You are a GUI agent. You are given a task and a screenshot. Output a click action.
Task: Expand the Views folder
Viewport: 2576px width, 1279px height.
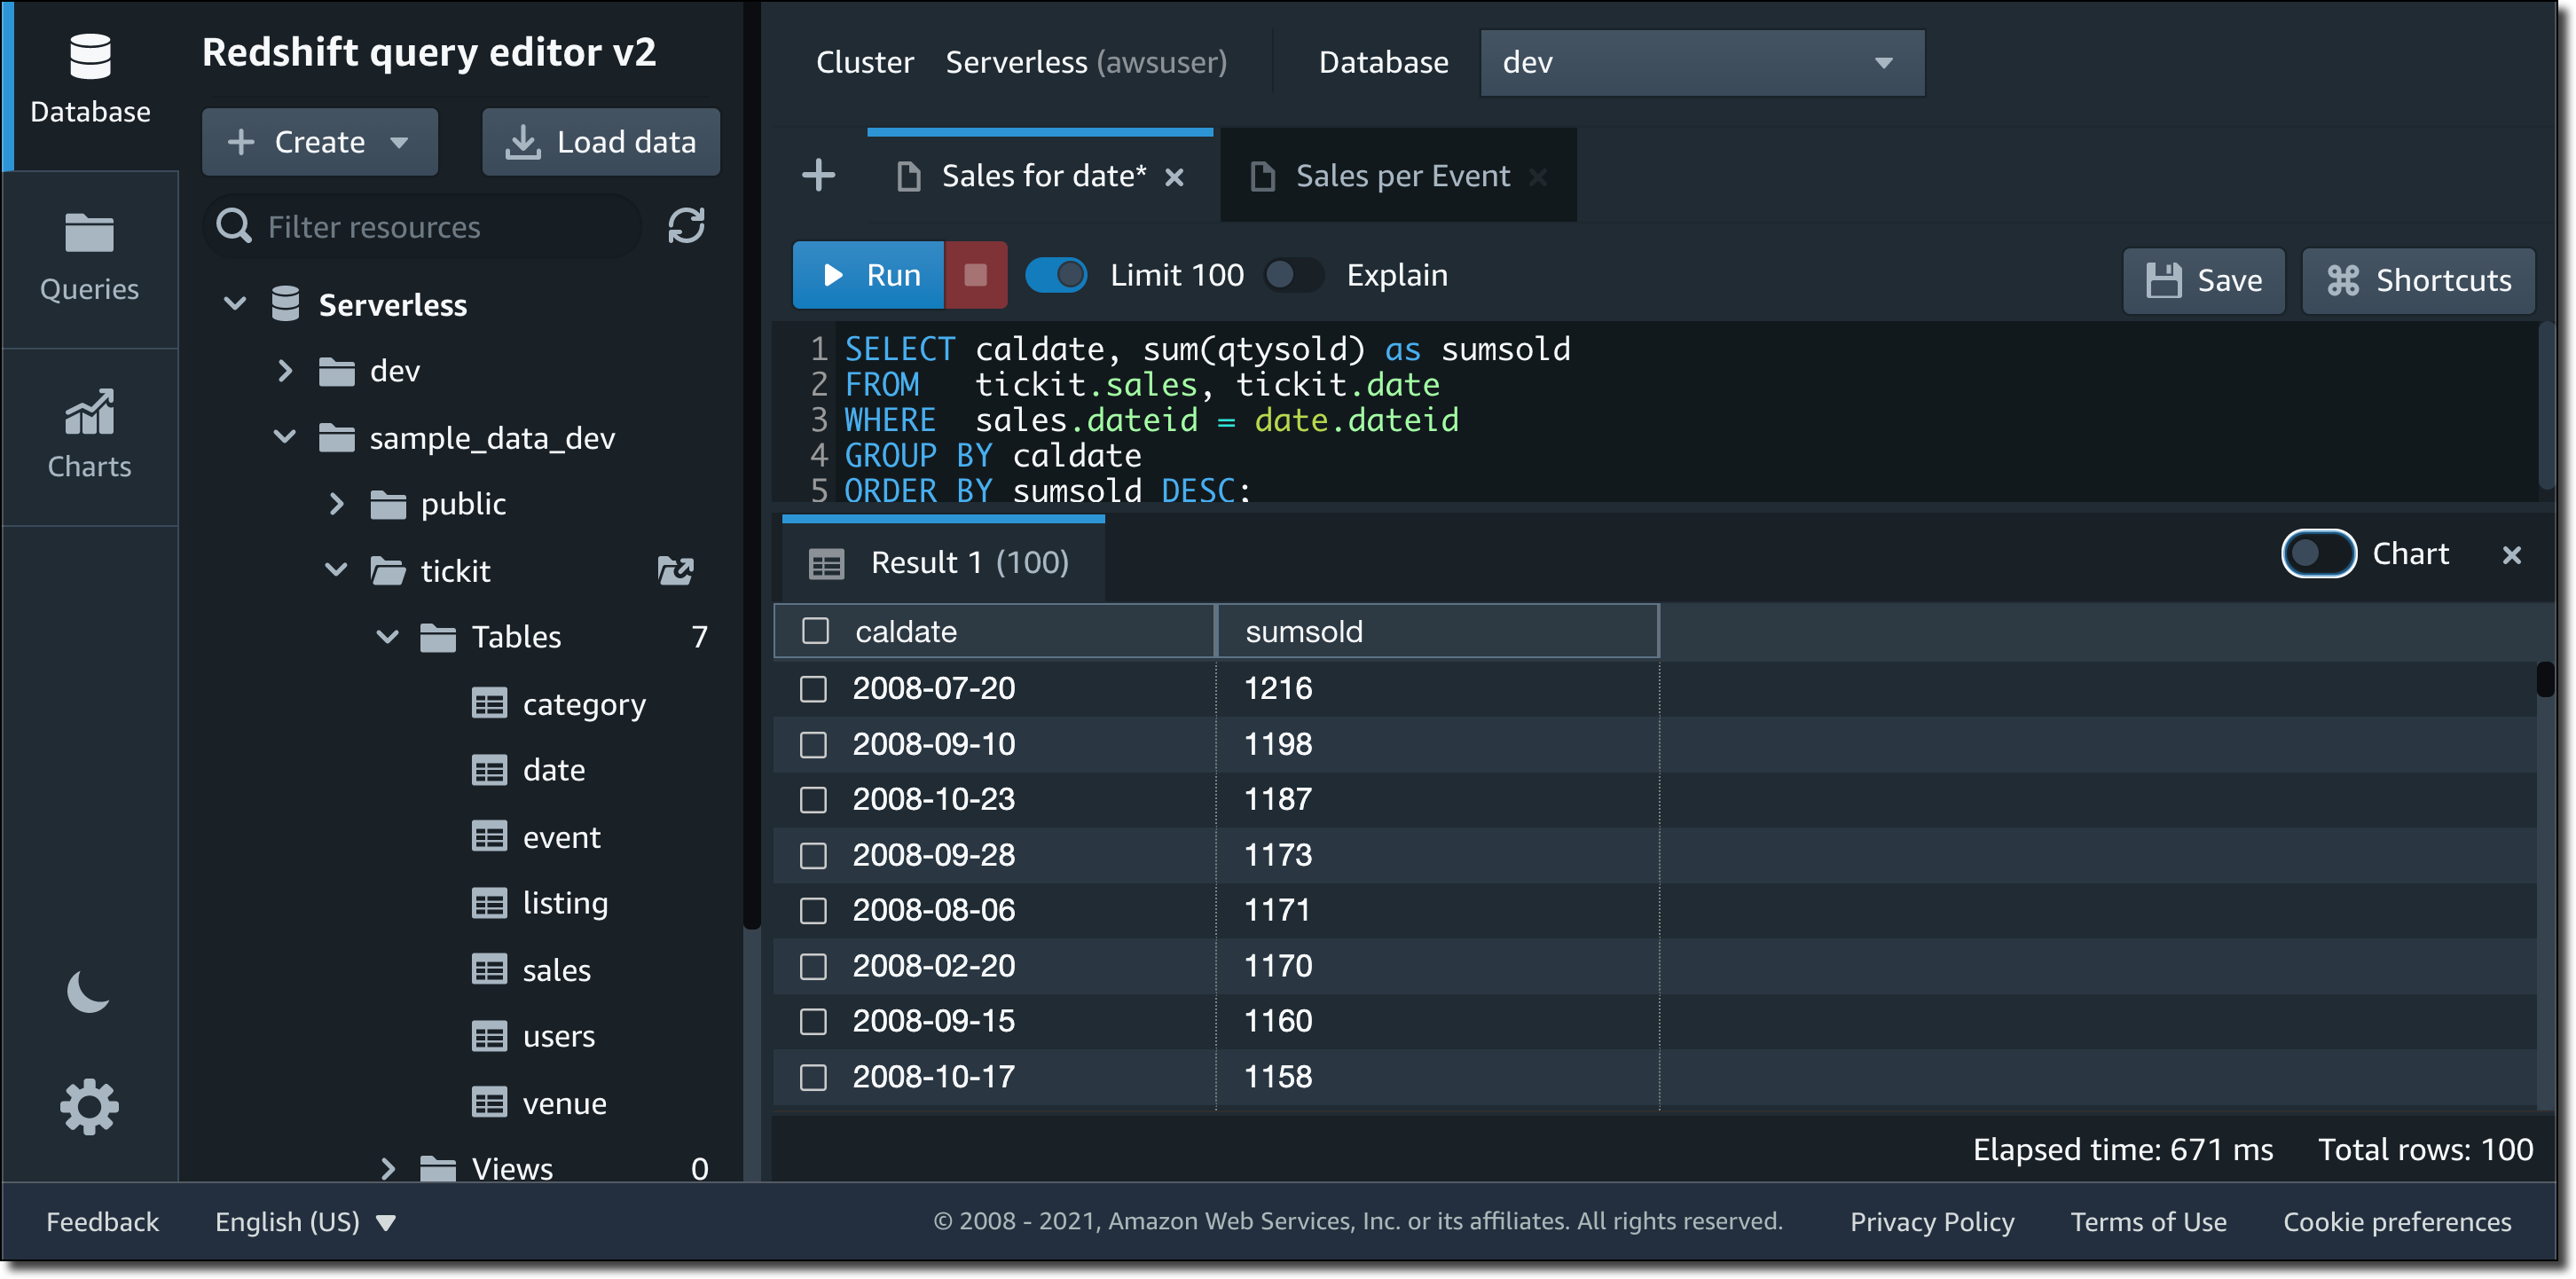coord(388,1168)
